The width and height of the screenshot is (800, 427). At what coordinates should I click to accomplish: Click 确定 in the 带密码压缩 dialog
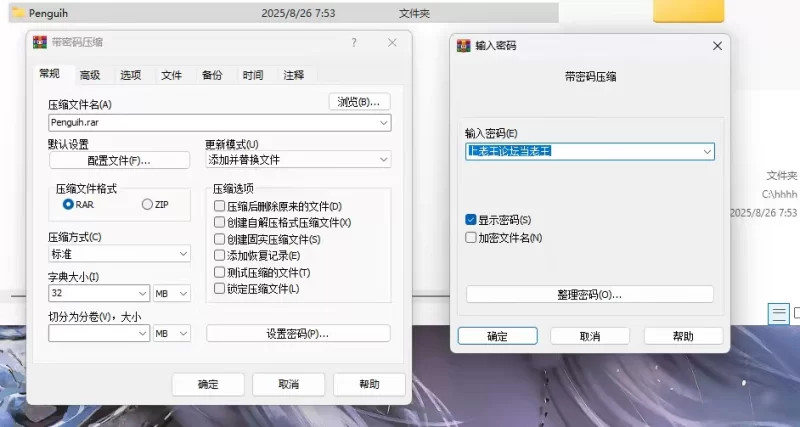[x=208, y=384]
